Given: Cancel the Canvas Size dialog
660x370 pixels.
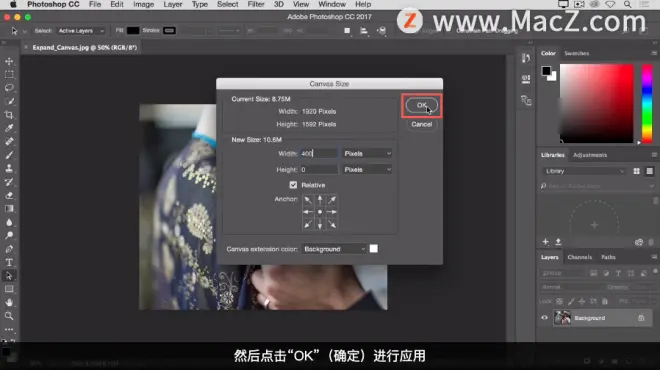Looking at the screenshot, I should (421, 125).
